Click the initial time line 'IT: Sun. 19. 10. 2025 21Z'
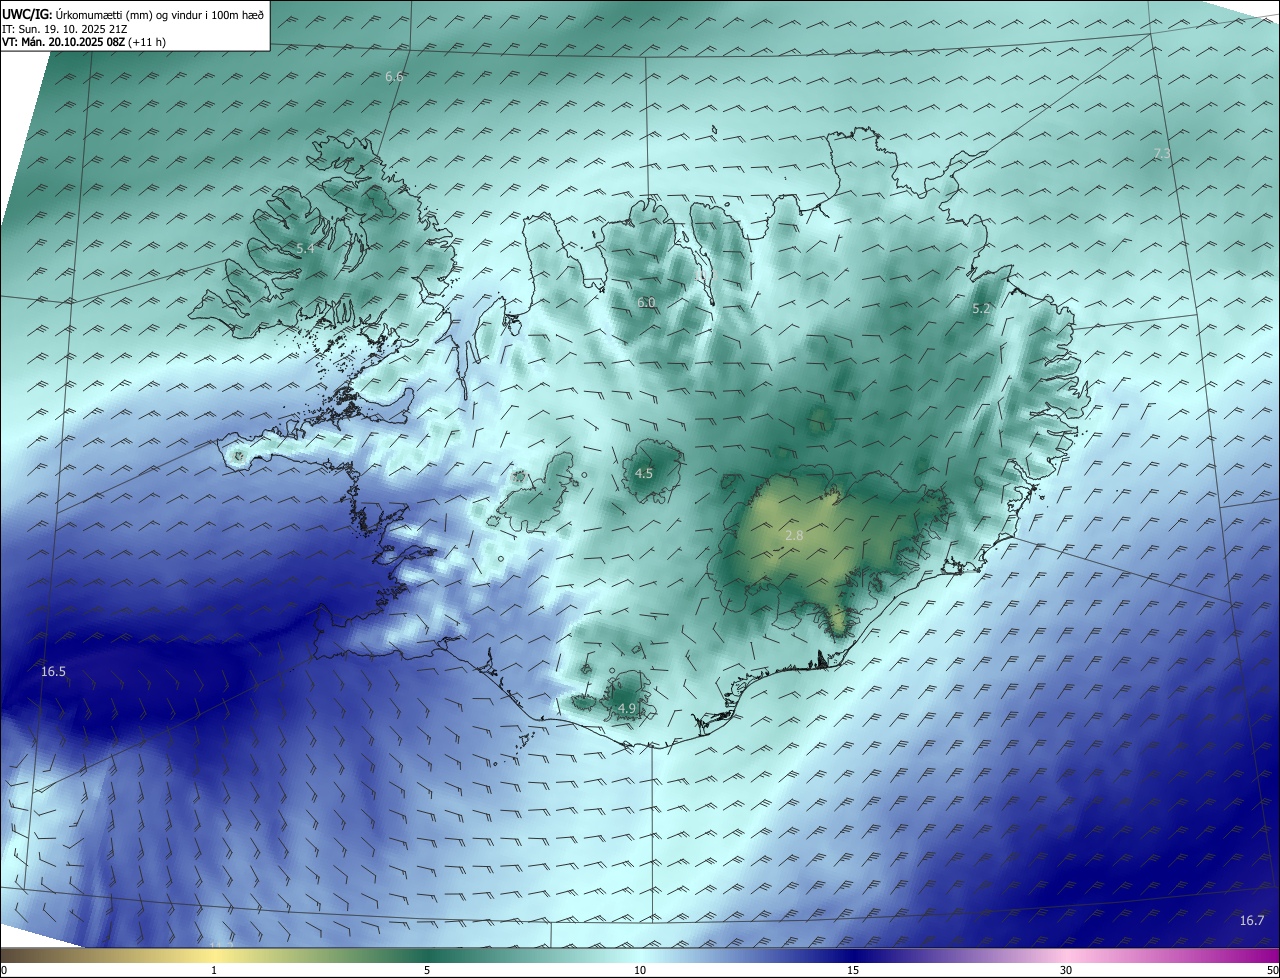Screen dimensions: 1280x978 point(64,29)
